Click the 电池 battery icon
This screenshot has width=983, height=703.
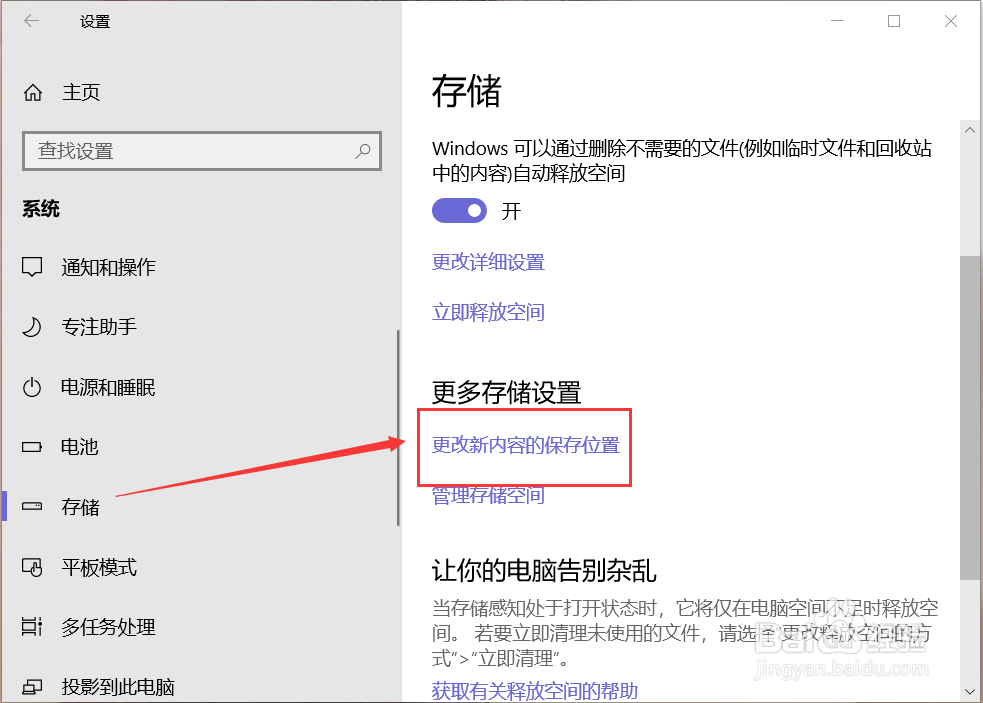click(33, 447)
